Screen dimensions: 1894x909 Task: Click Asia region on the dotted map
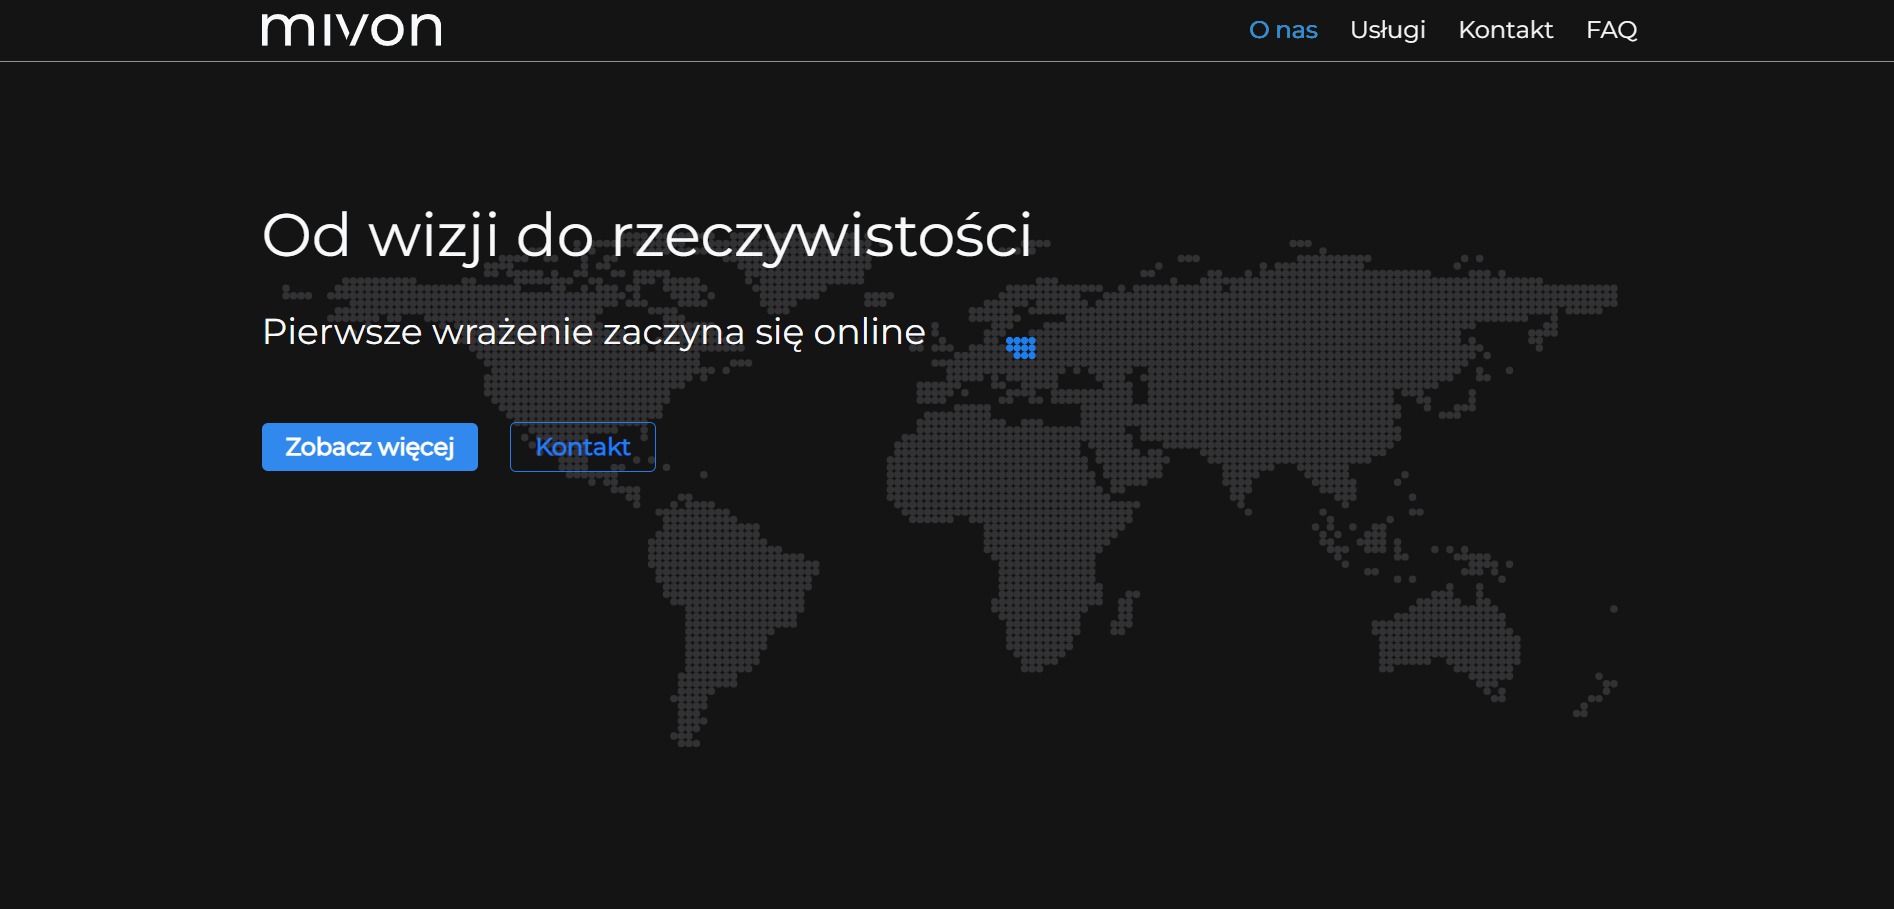pos(1300,380)
